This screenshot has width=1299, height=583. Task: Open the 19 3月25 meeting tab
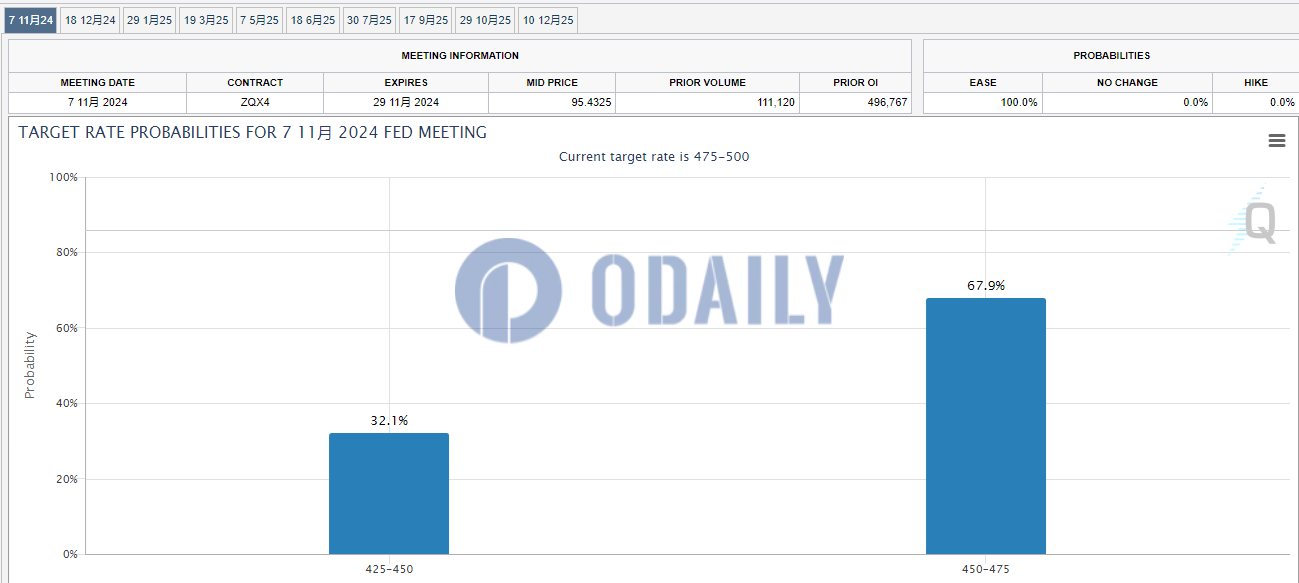[206, 20]
